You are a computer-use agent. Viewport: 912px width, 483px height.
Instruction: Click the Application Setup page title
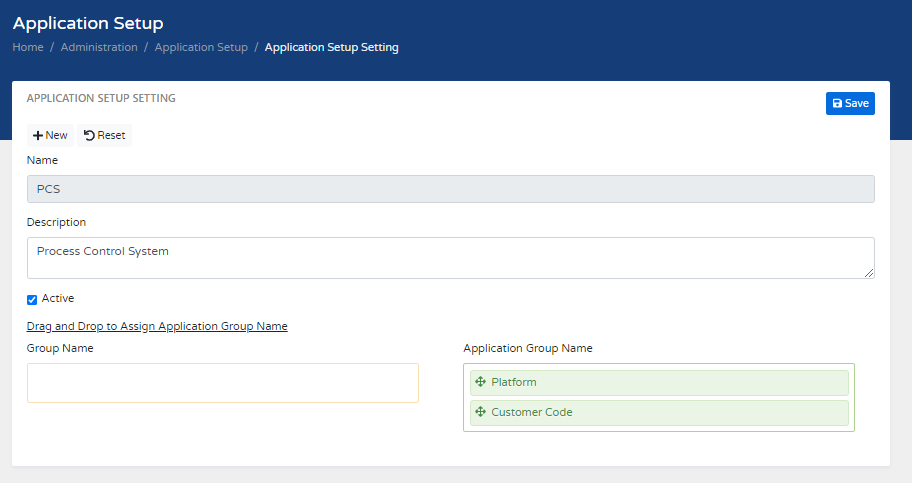[88, 22]
